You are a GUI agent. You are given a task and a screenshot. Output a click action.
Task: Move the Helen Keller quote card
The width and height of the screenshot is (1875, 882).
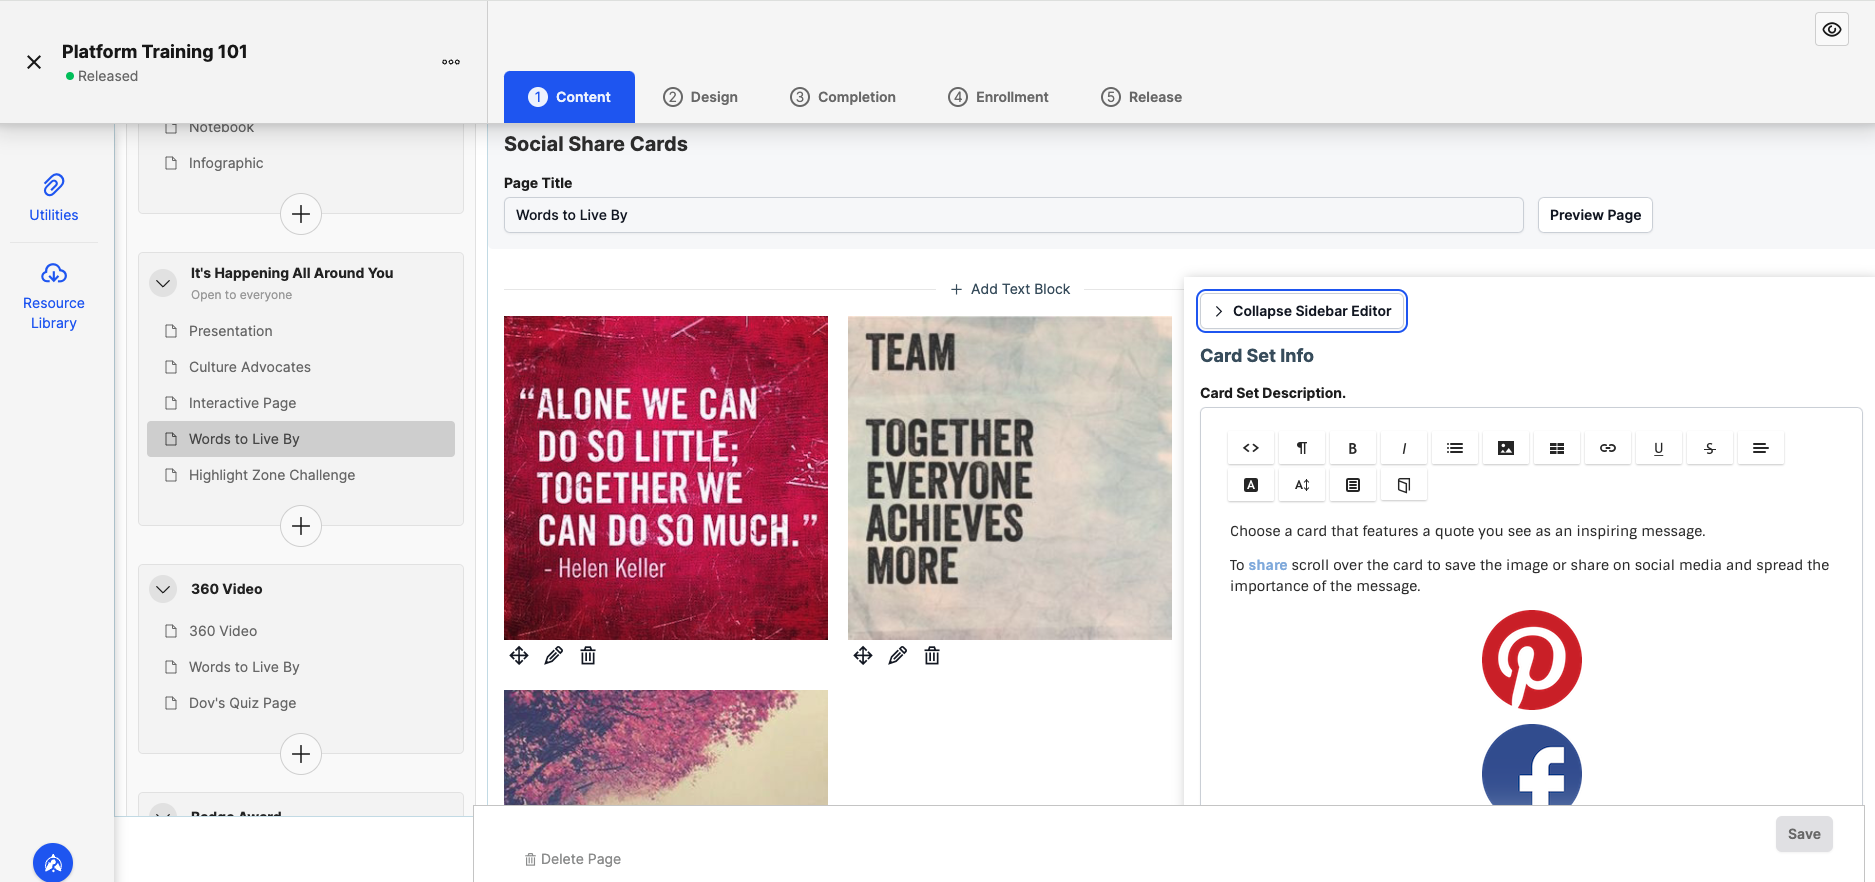click(519, 655)
